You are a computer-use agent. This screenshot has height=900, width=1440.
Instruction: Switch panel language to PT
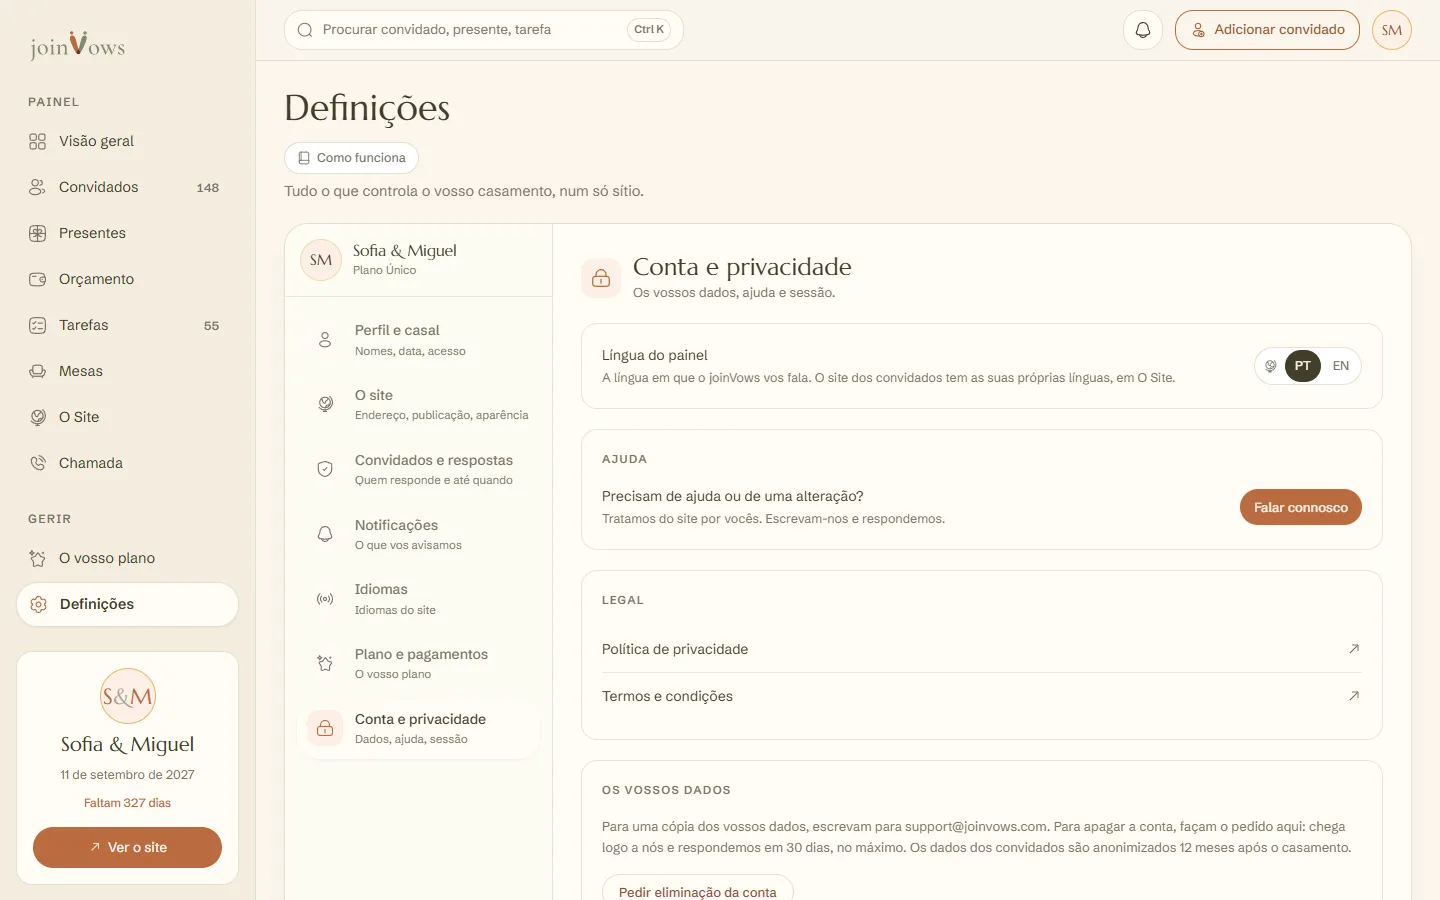coord(1303,366)
